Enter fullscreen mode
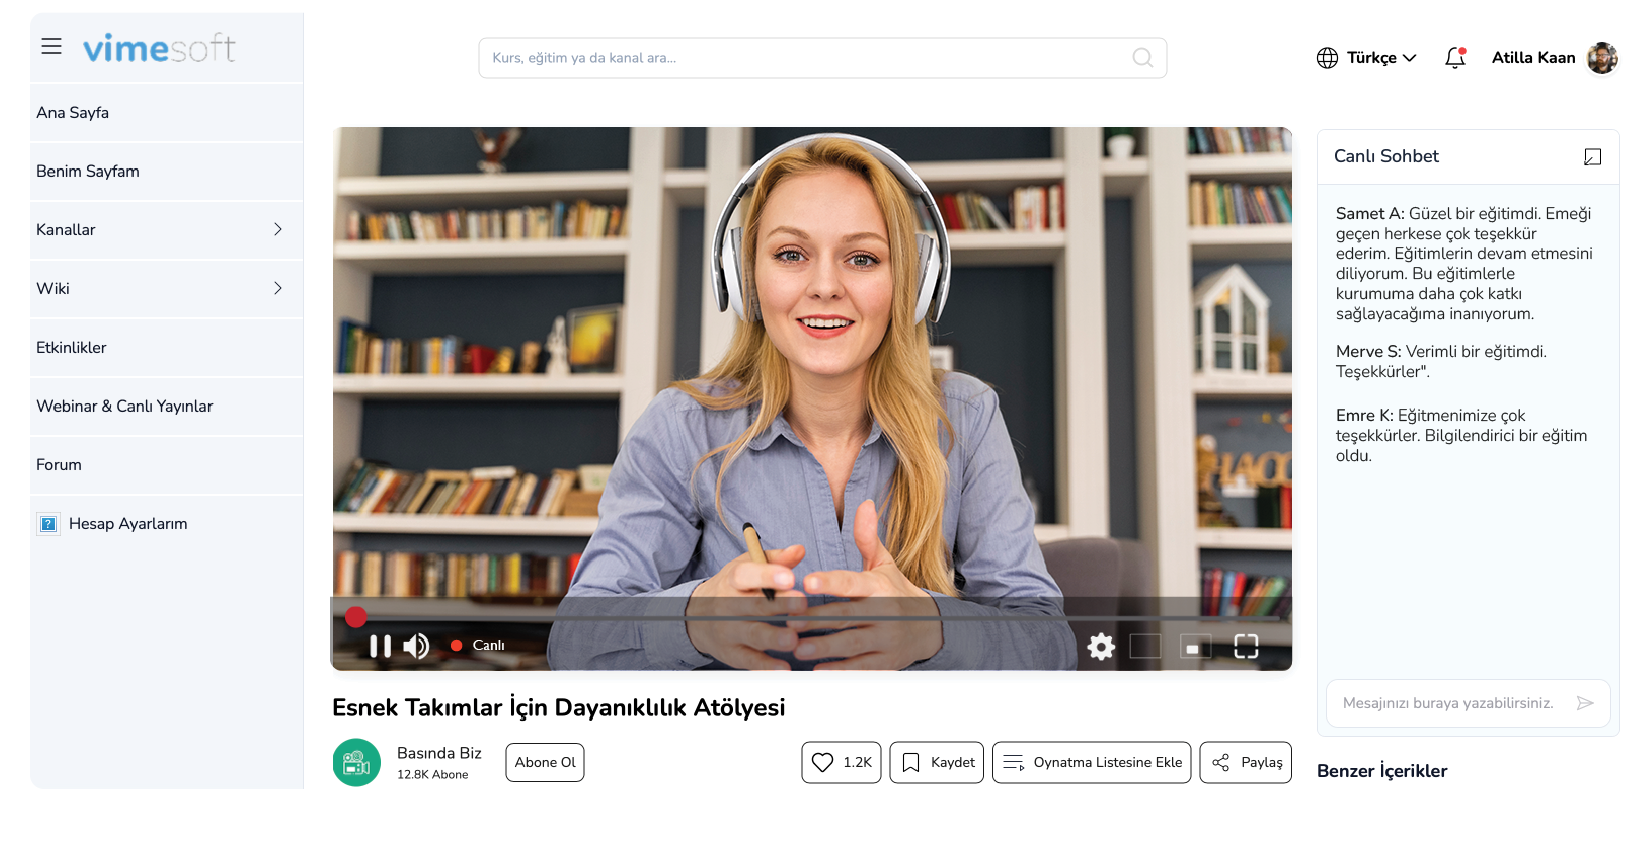The width and height of the screenshot is (1650, 866). pyautogui.click(x=1246, y=646)
